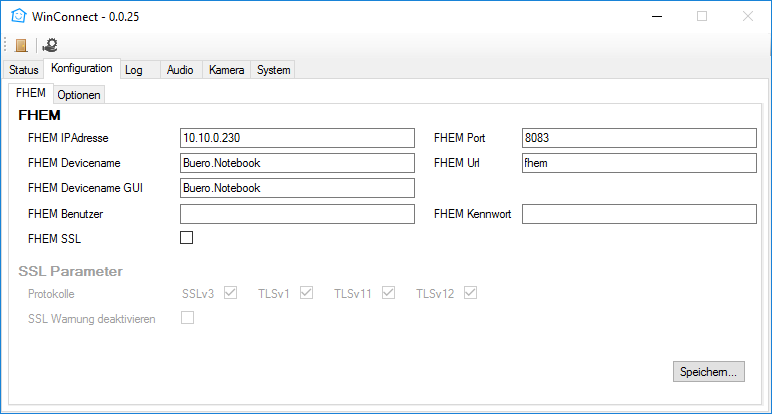Click the webcam icon in toolbar
Image resolution: width=772 pixels, height=414 pixels.
tap(50, 45)
